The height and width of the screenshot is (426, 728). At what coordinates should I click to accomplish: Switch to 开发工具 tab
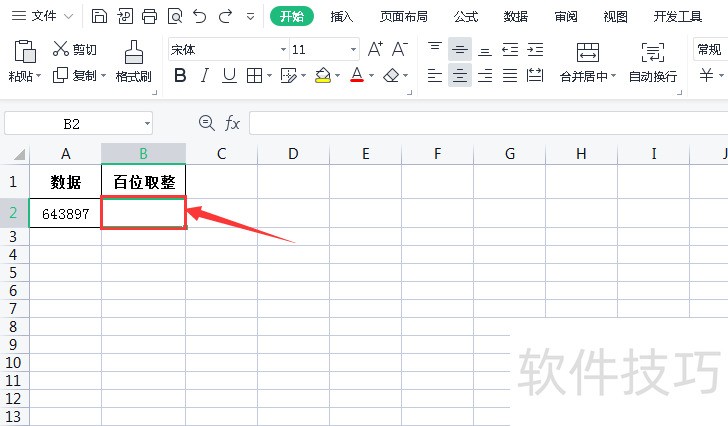677,17
